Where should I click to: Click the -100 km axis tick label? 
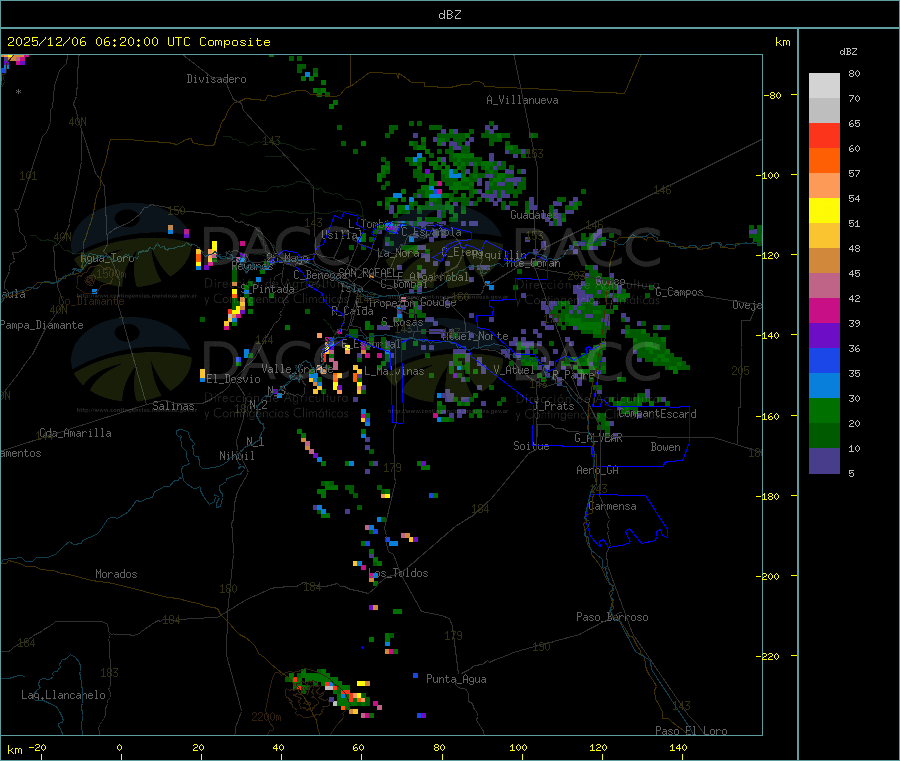click(x=768, y=175)
